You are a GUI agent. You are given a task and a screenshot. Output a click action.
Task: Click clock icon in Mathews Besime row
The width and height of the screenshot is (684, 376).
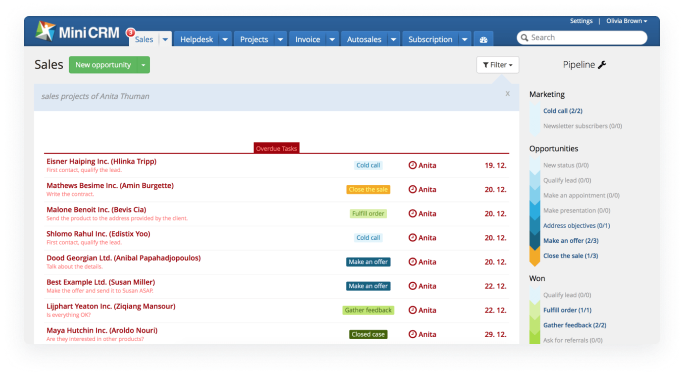click(412, 189)
